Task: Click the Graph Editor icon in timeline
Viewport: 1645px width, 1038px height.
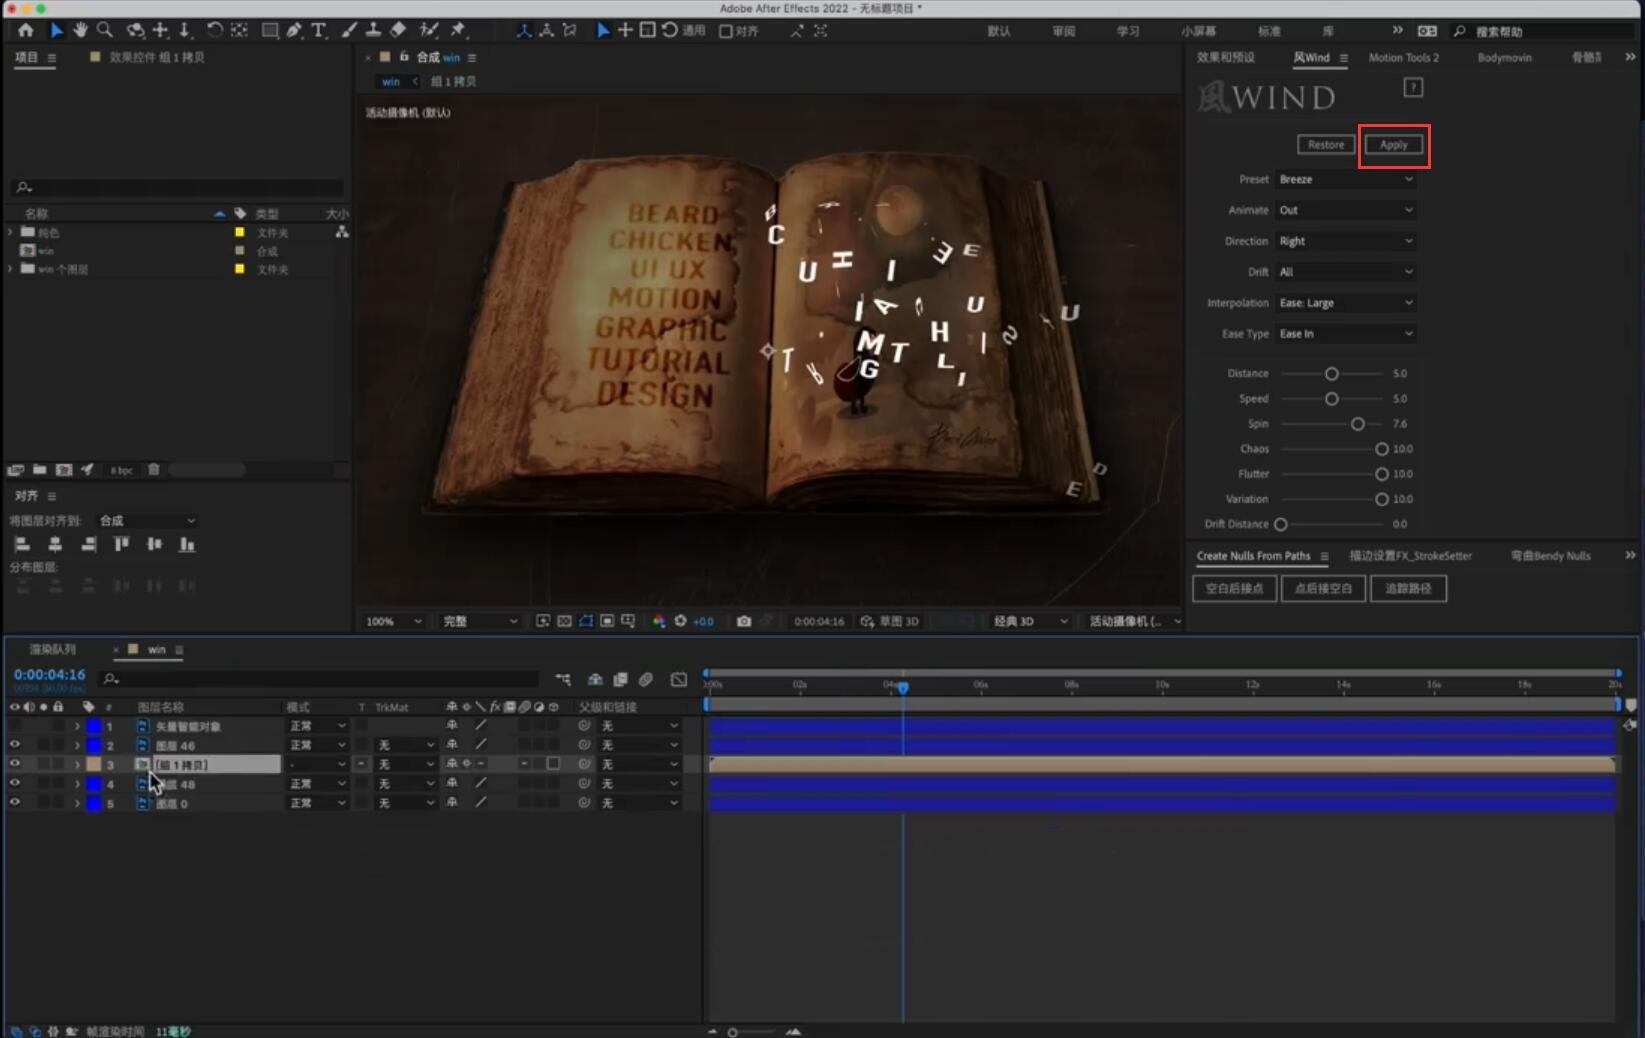Action: [679, 679]
